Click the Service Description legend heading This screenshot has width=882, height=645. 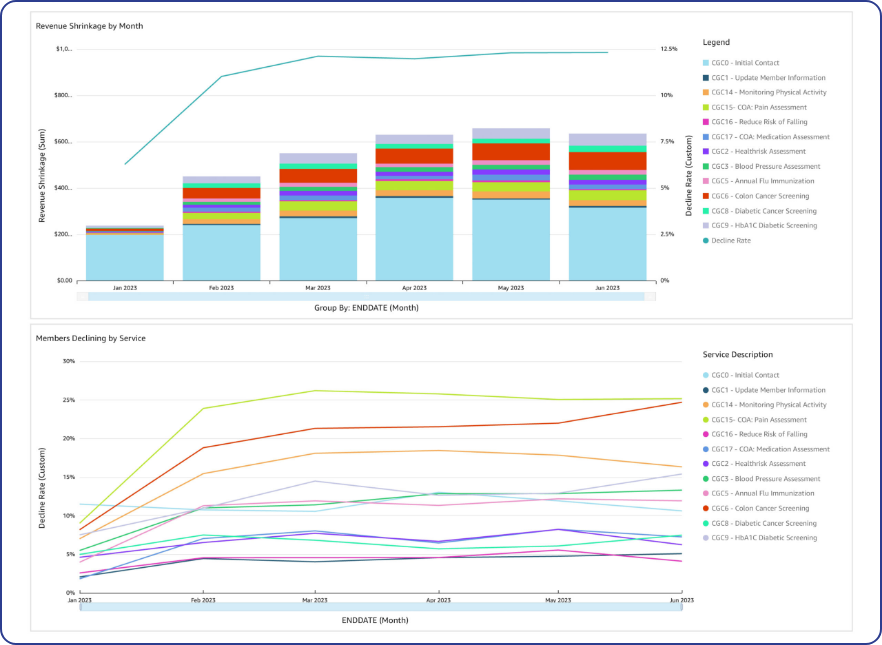pos(737,355)
